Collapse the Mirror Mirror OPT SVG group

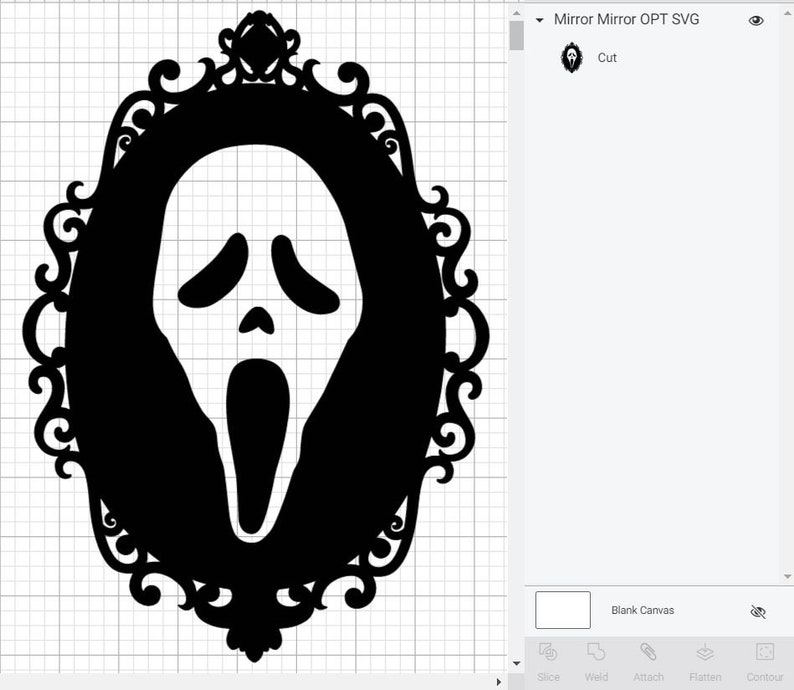click(x=540, y=20)
